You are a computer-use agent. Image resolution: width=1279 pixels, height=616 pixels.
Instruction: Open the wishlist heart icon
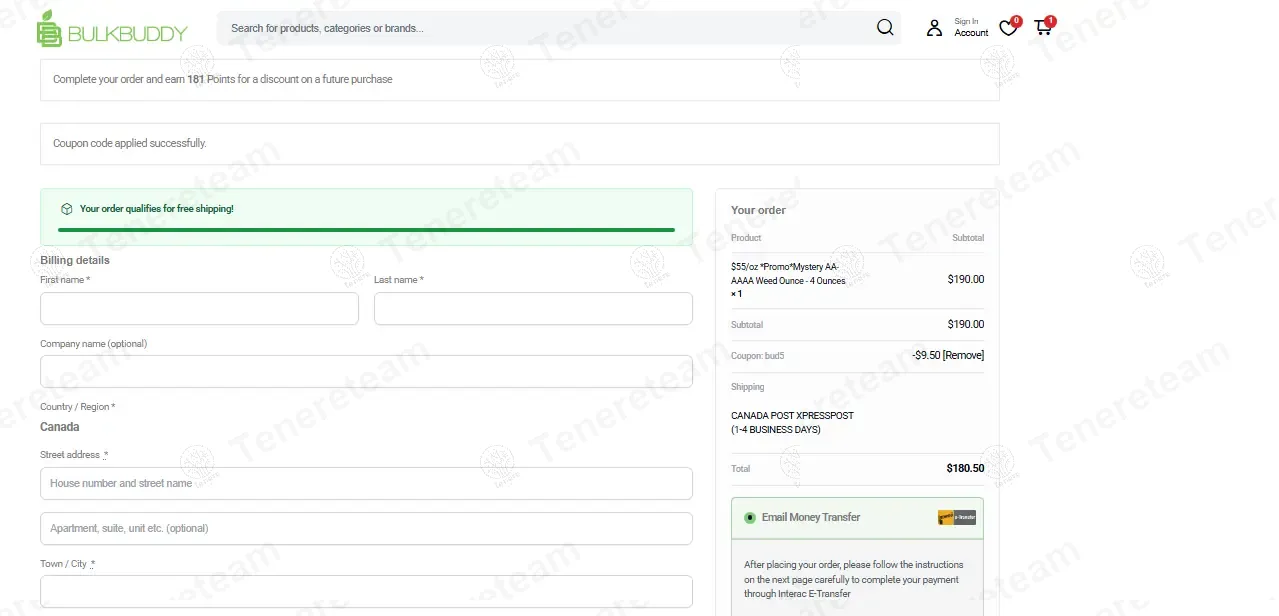pos(1008,28)
